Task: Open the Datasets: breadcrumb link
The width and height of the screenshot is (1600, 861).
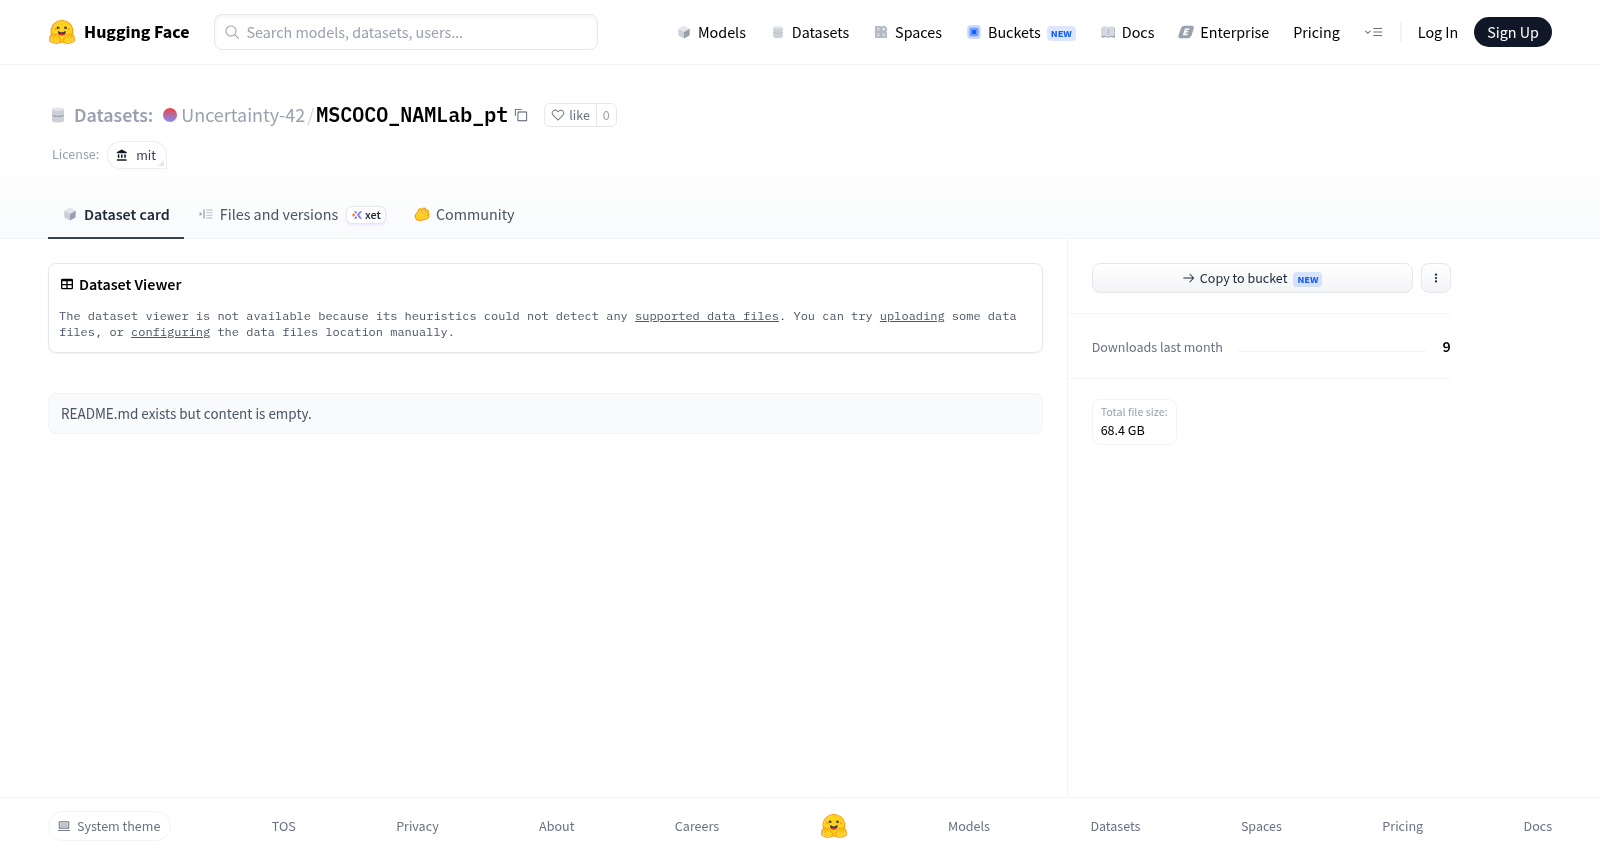Action: coord(113,115)
